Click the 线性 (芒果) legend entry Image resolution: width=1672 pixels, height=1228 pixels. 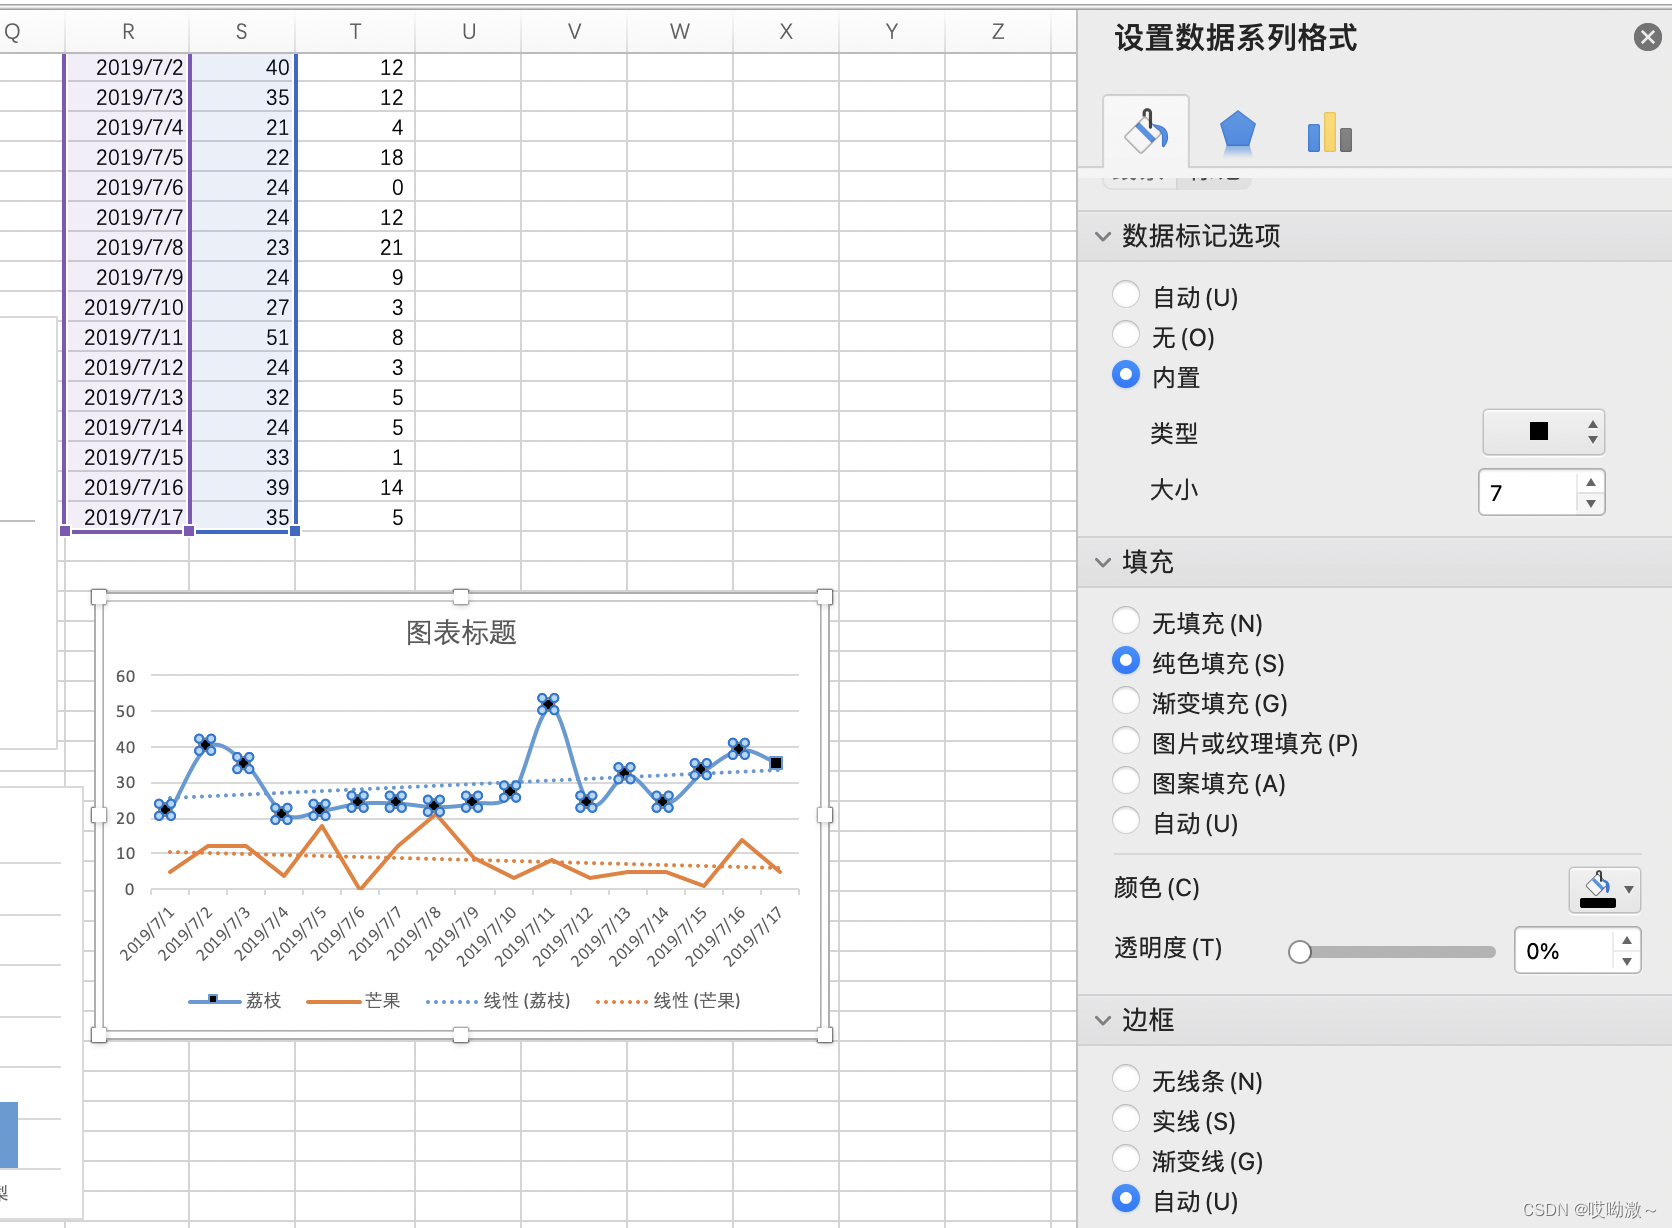[x=668, y=1000]
